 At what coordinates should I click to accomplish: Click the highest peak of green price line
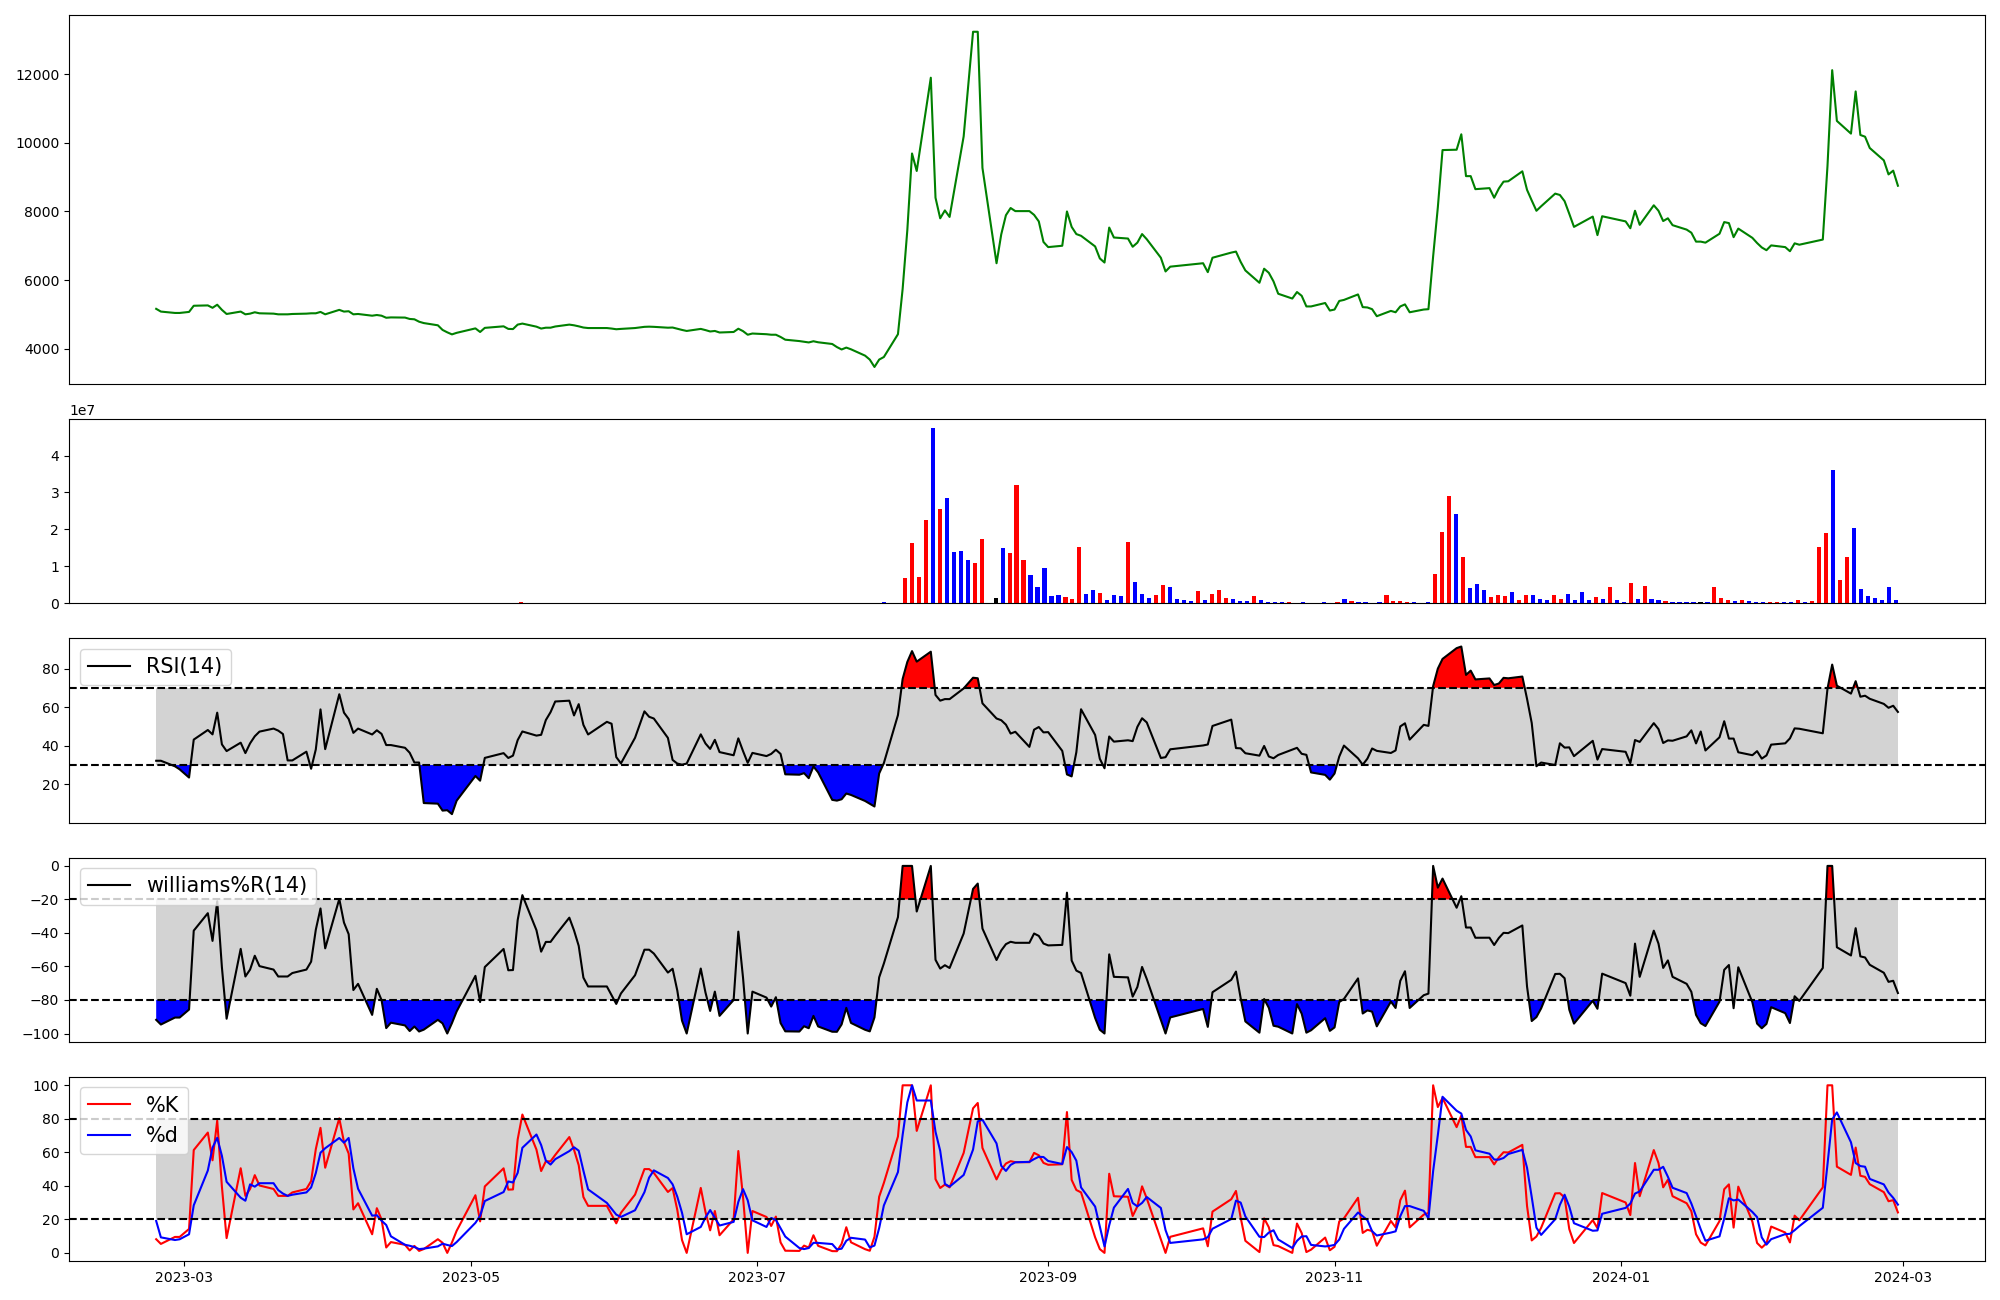click(x=975, y=32)
